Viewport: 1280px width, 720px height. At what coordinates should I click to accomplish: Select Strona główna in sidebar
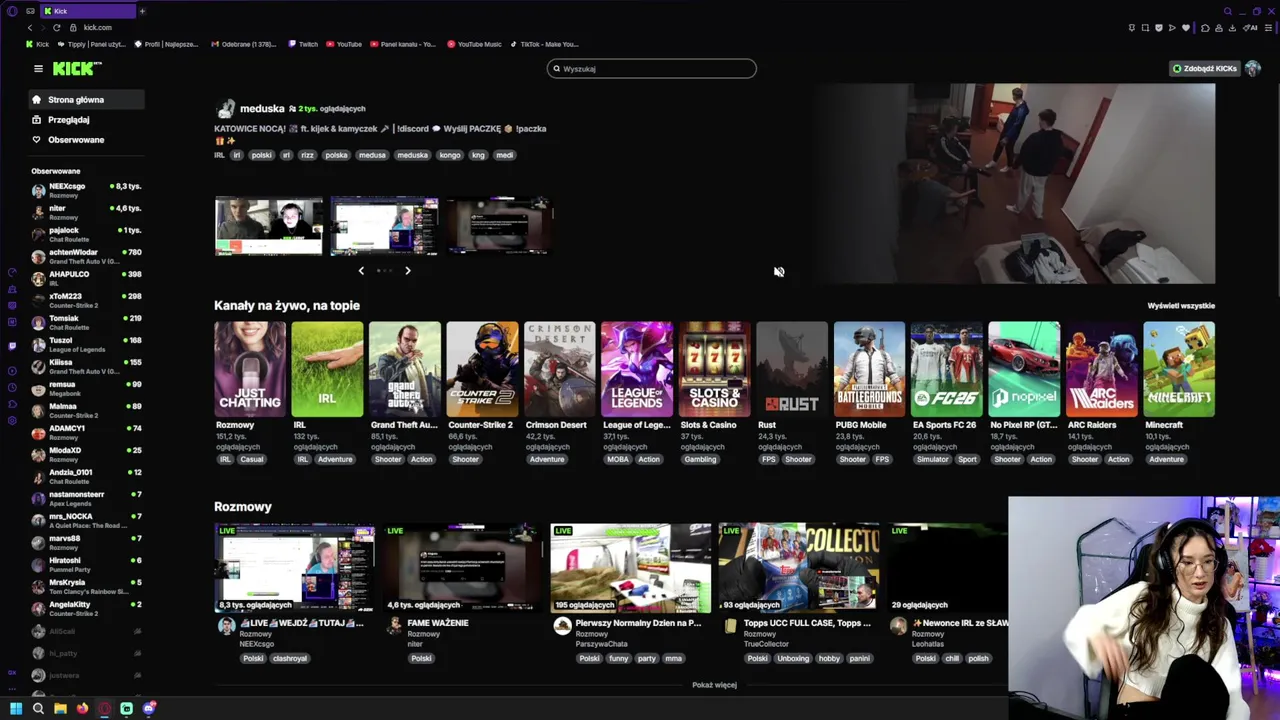click(87, 99)
